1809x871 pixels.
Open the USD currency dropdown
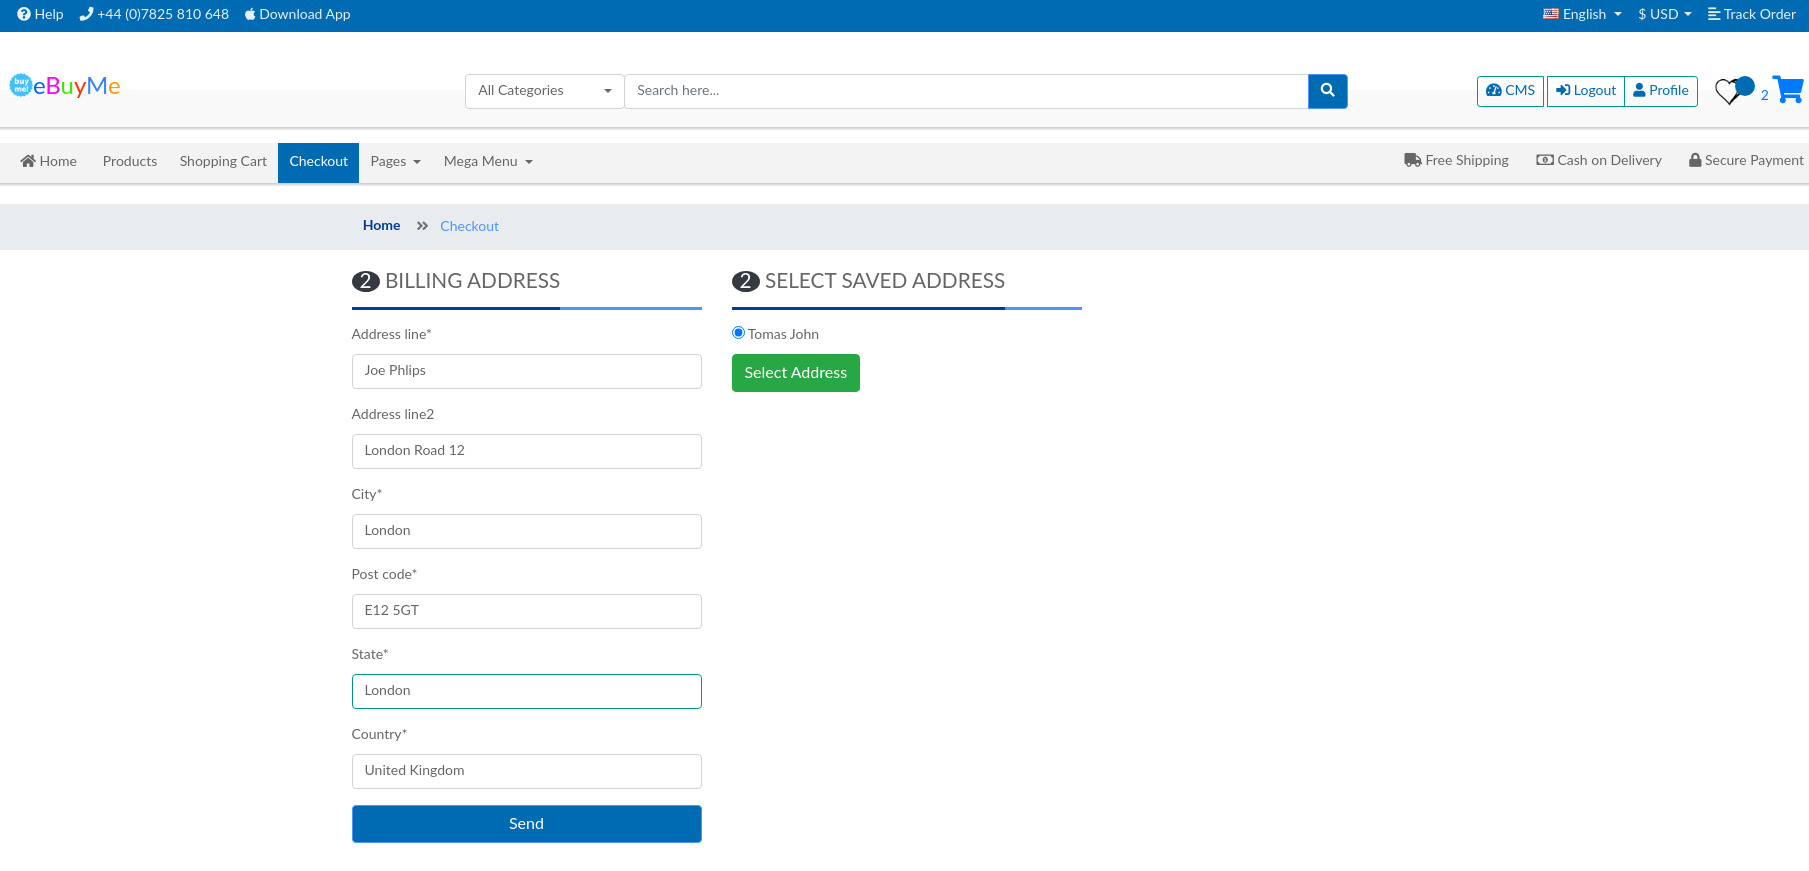(x=1664, y=14)
